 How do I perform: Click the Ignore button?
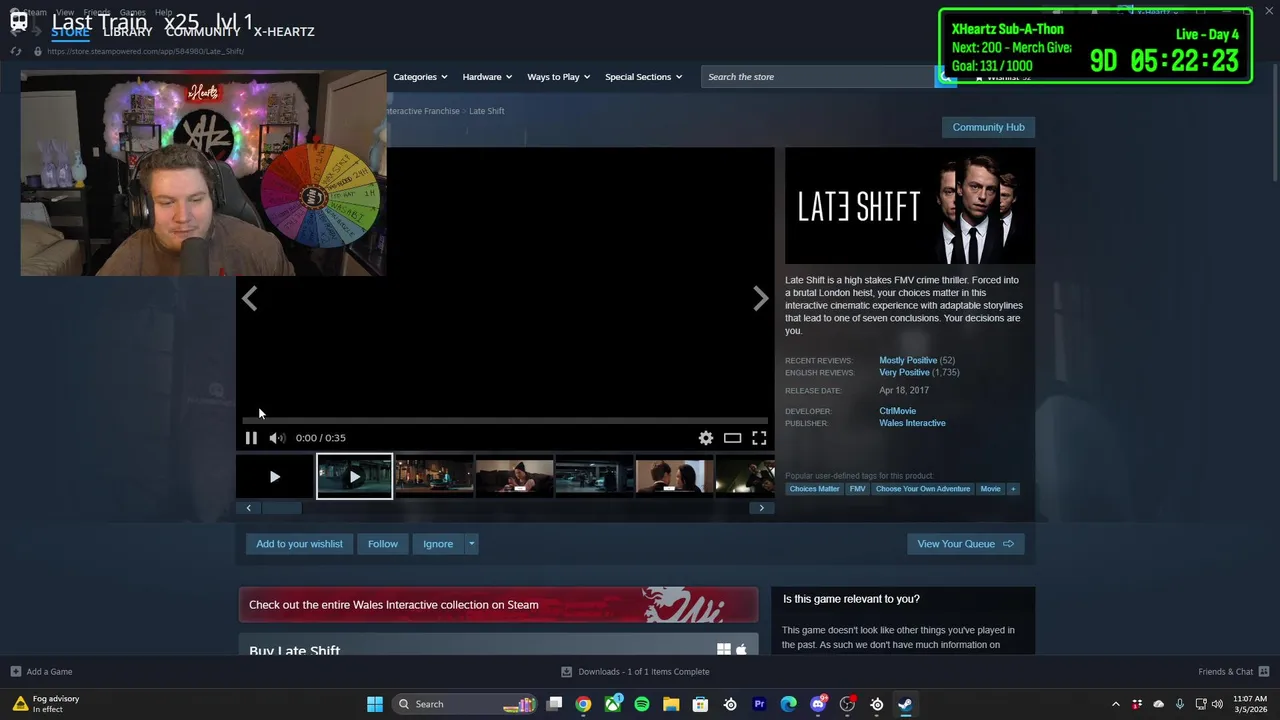tap(438, 544)
